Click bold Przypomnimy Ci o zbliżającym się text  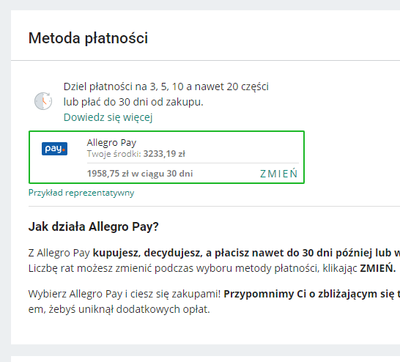pos(312,294)
